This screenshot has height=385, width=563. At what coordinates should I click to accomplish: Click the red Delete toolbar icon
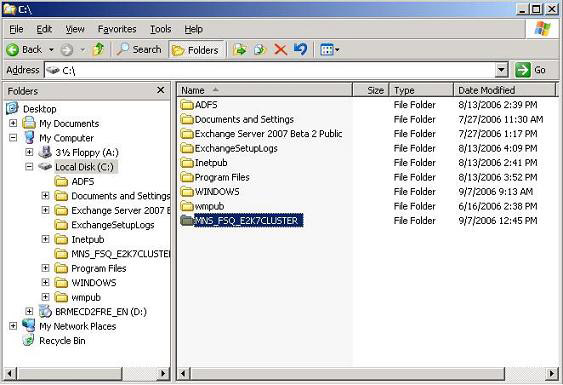(280, 50)
